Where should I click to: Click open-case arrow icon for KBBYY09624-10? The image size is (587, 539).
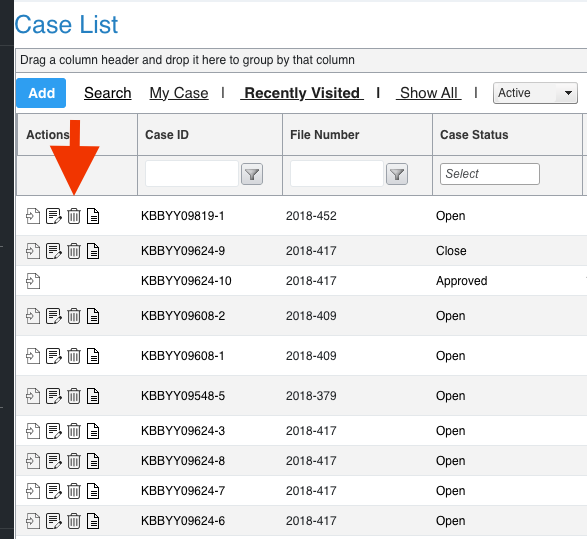coord(33,281)
